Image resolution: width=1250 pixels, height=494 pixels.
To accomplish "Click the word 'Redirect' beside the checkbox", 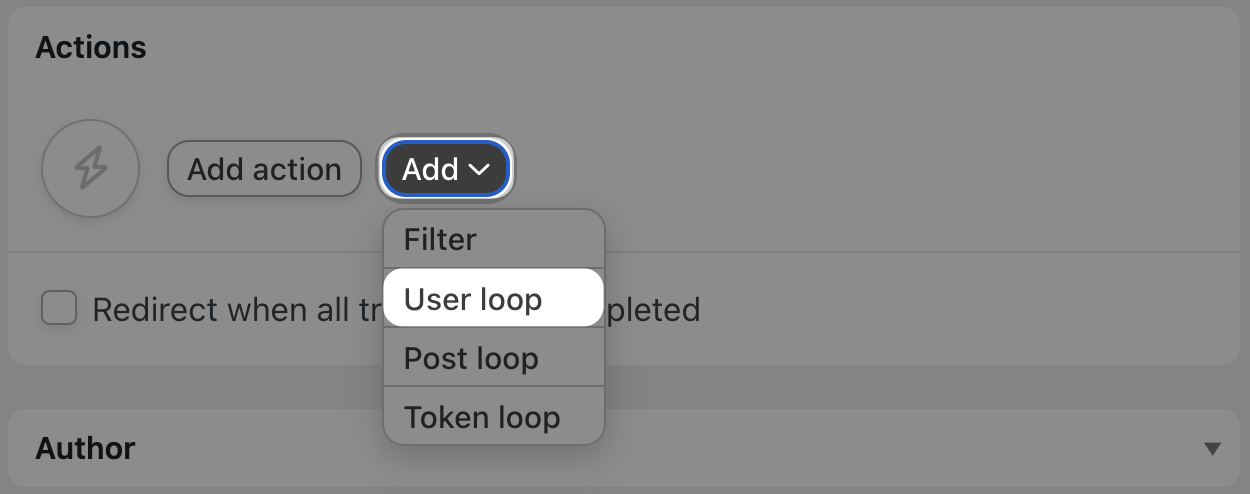I will click(x=155, y=310).
